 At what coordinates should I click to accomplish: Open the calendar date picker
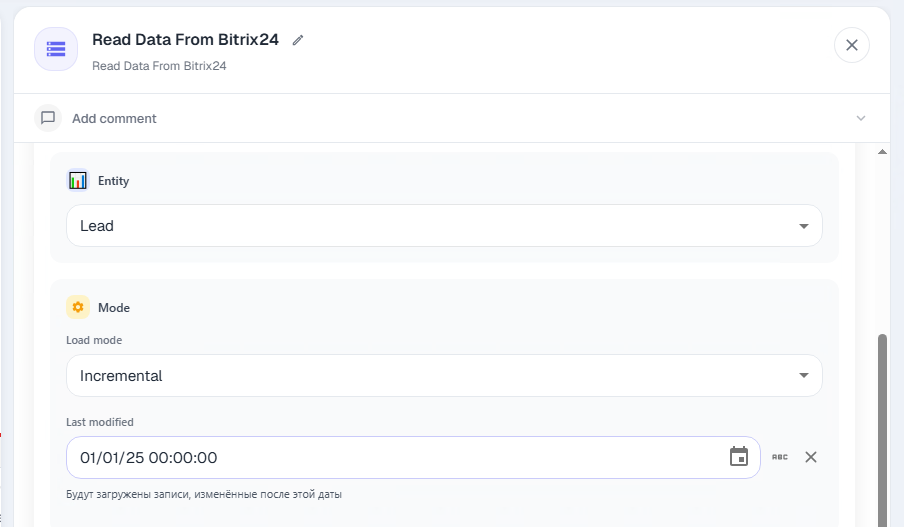(x=739, y=457)
